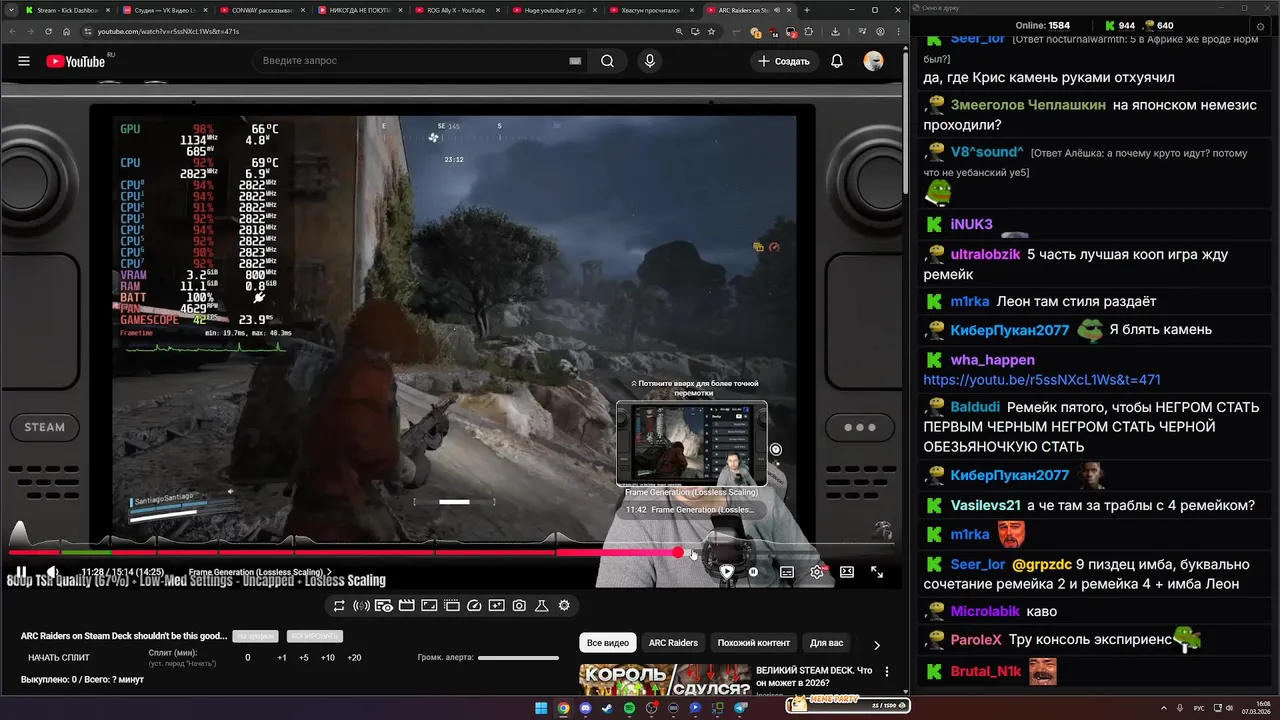Screen dimensions: 1280x720
Task: Open the YouTube guide hamburger menu
Action: [x=23, y=61]
